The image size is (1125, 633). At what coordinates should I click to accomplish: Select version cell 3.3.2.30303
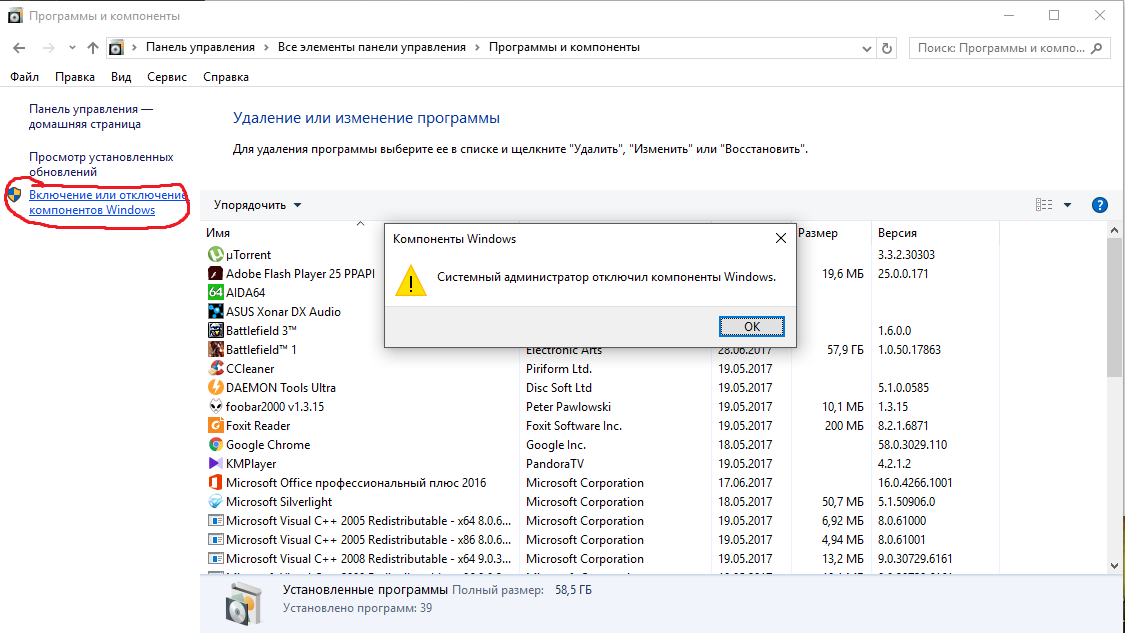click(x=906, y=255)
